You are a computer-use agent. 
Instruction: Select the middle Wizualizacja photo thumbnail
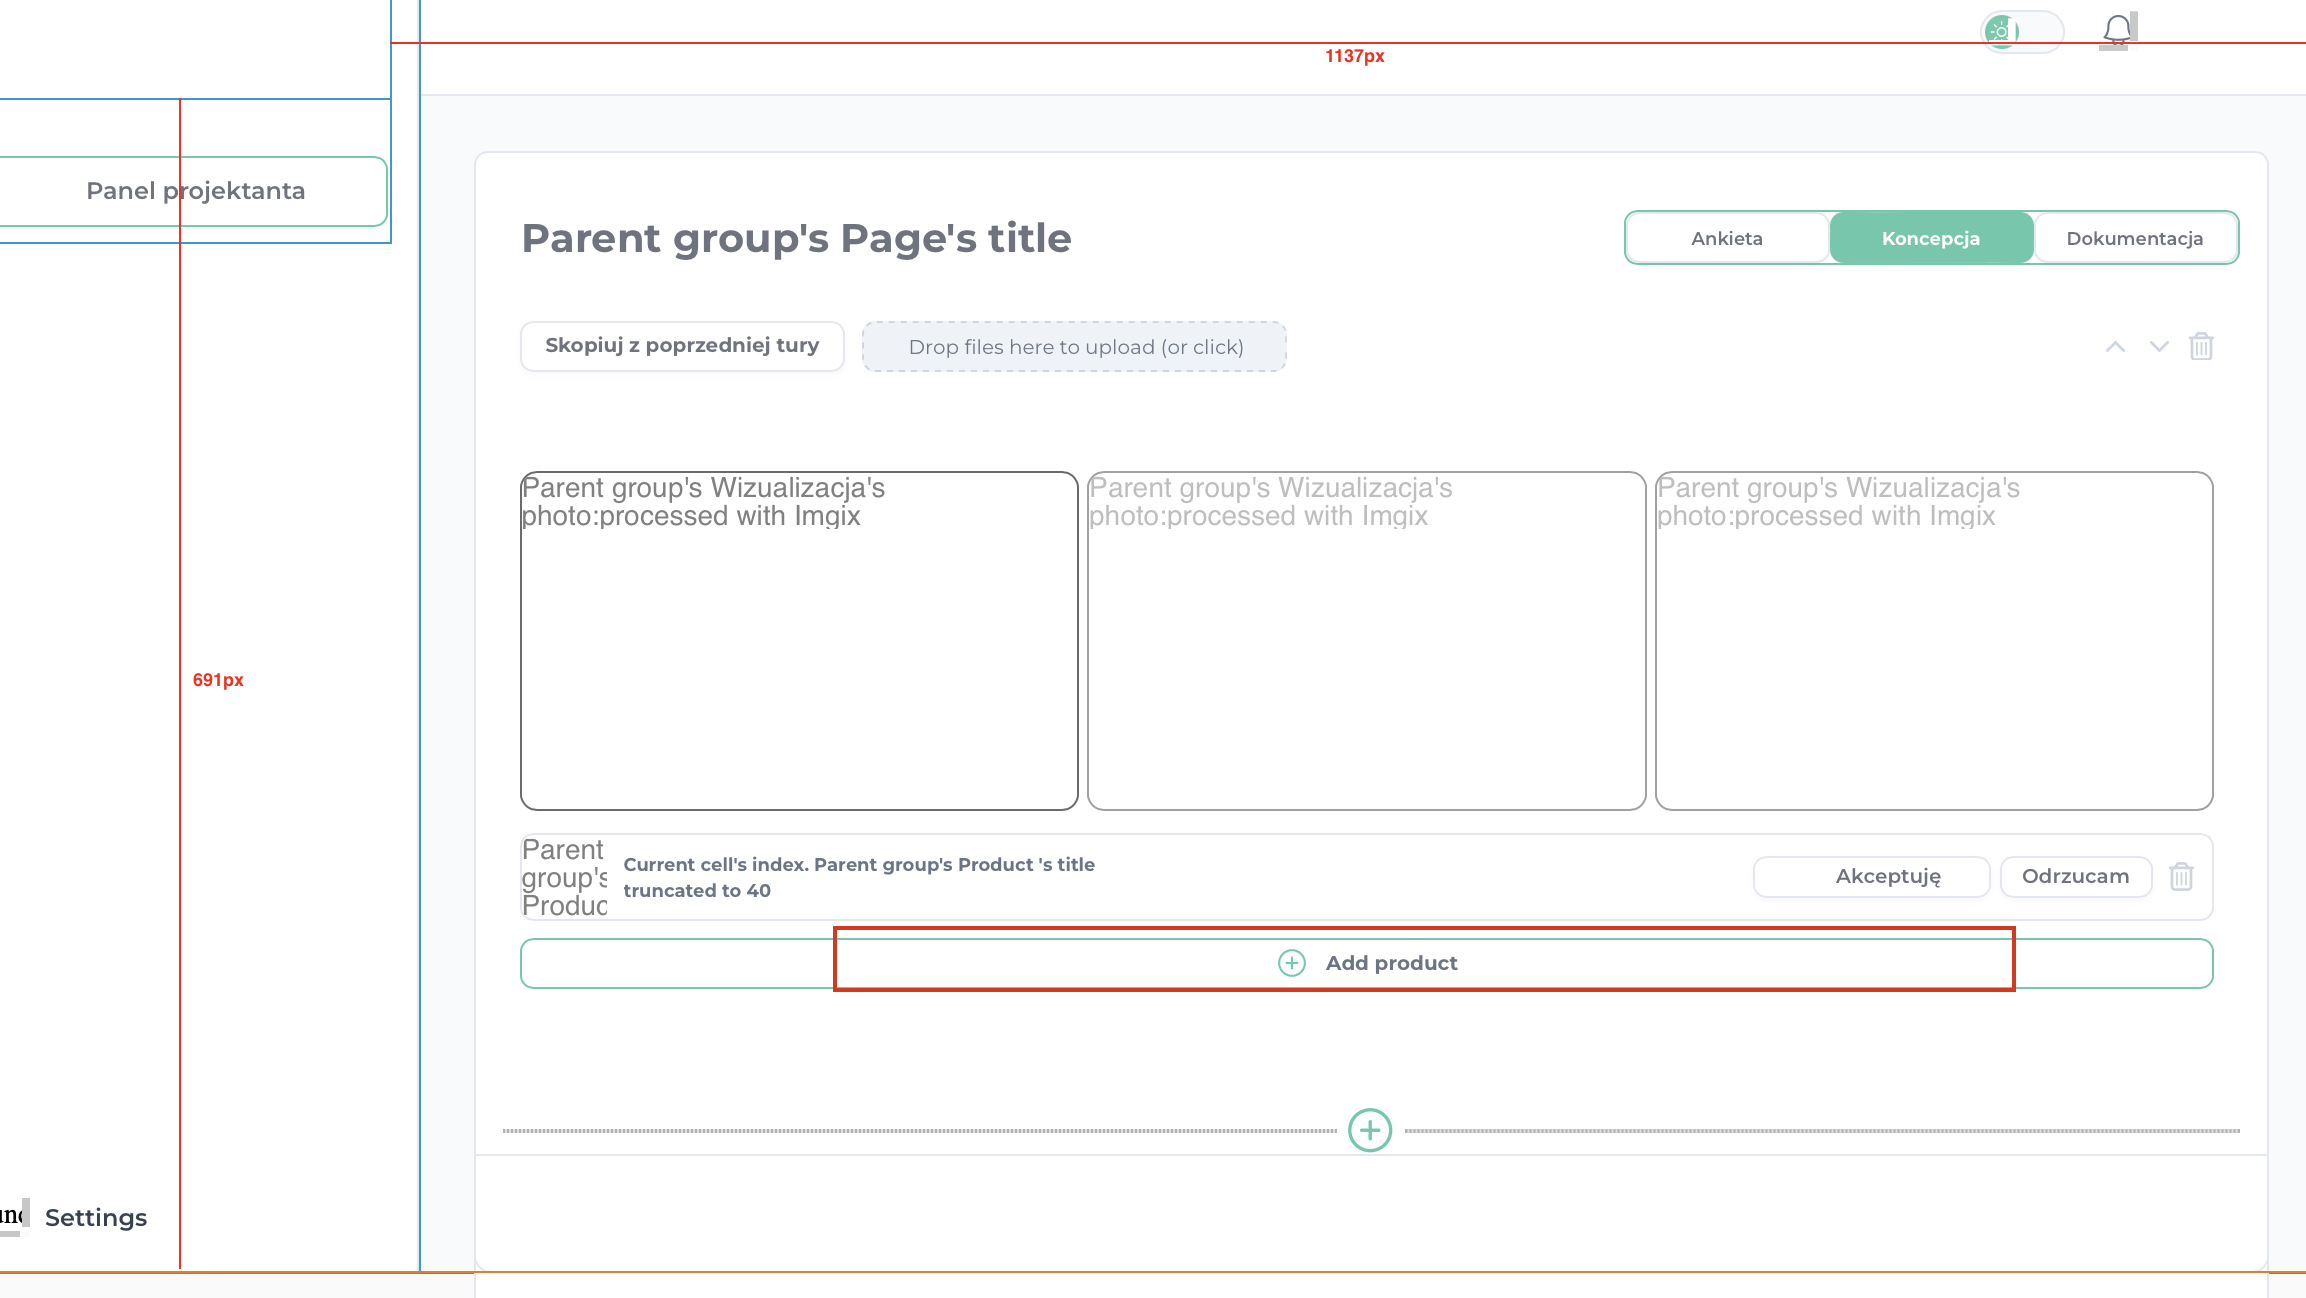(x=1366, y=641)
